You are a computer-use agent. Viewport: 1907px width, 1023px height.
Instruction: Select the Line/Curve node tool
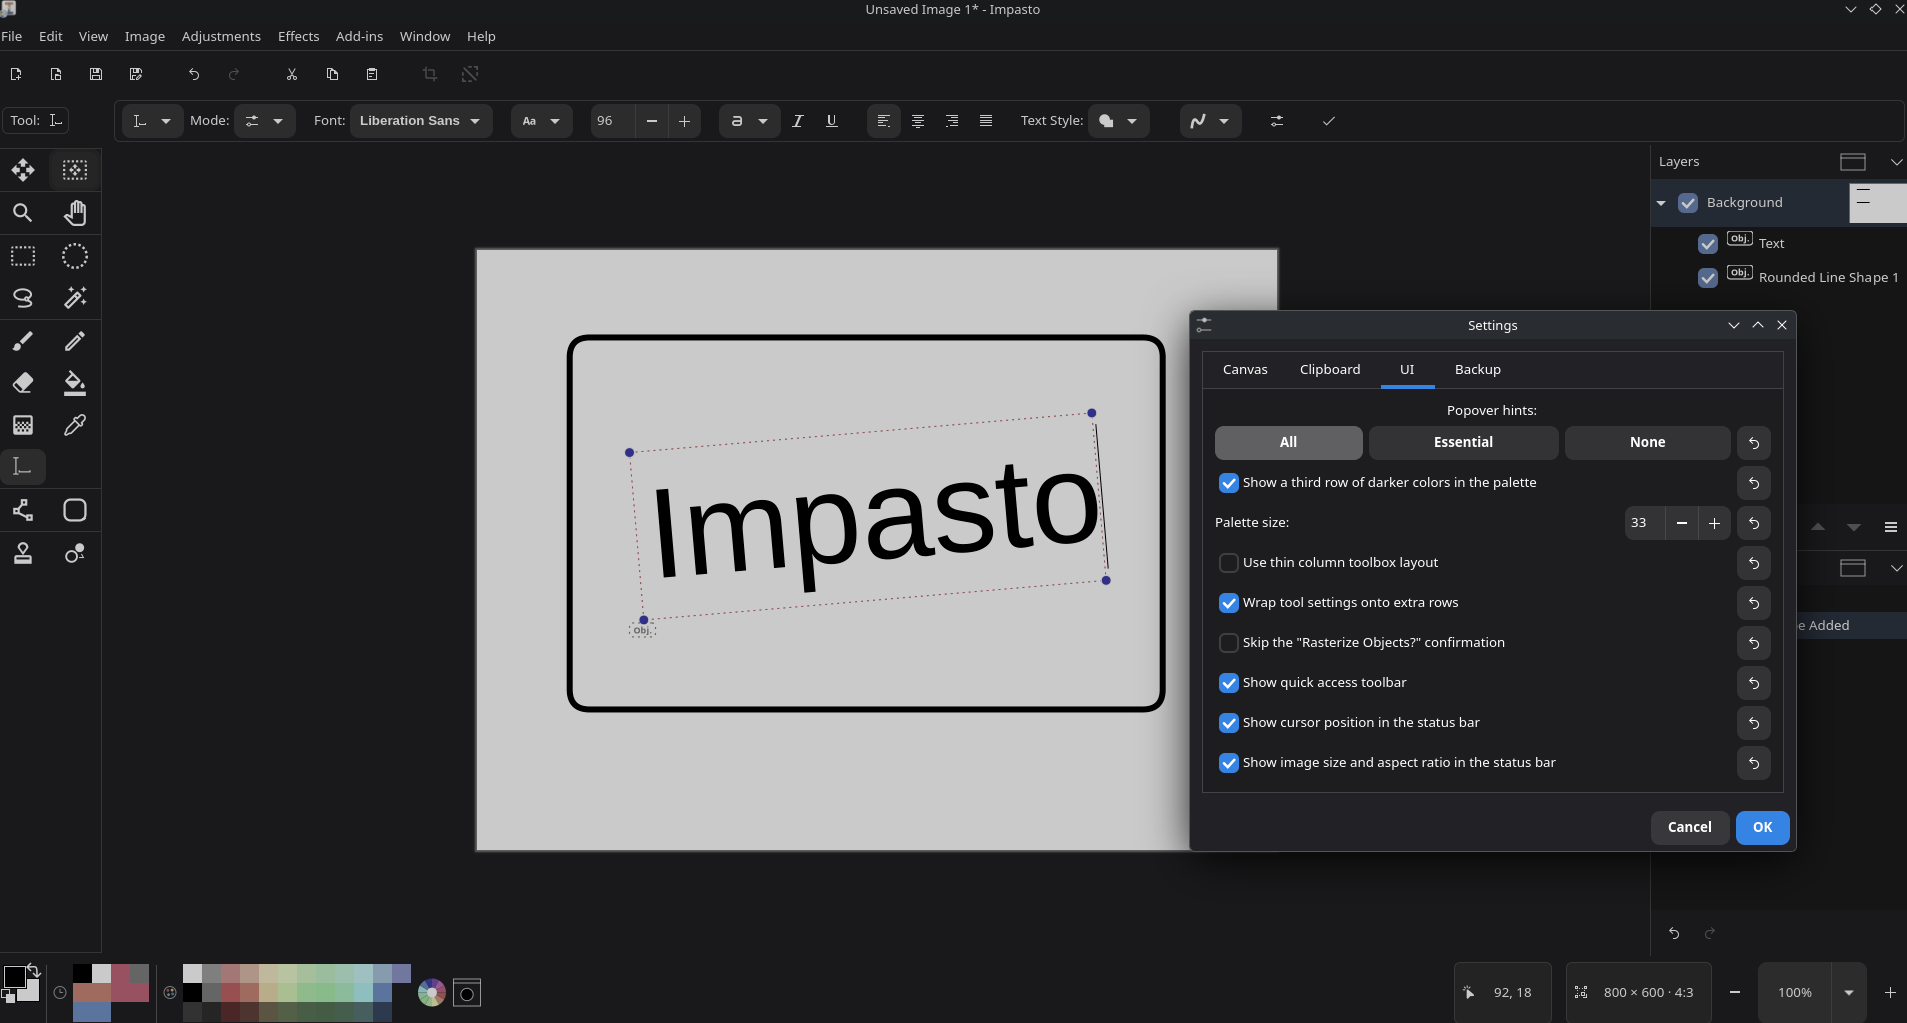click(x=23, y=511)
